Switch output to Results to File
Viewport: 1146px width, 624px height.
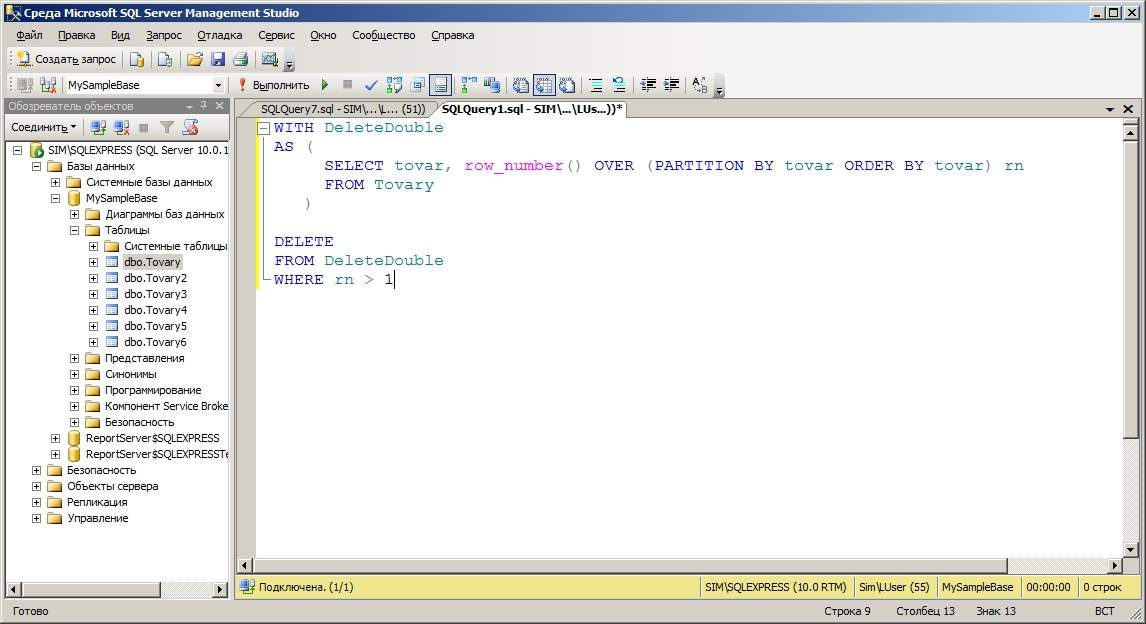[x=567, y=85]
